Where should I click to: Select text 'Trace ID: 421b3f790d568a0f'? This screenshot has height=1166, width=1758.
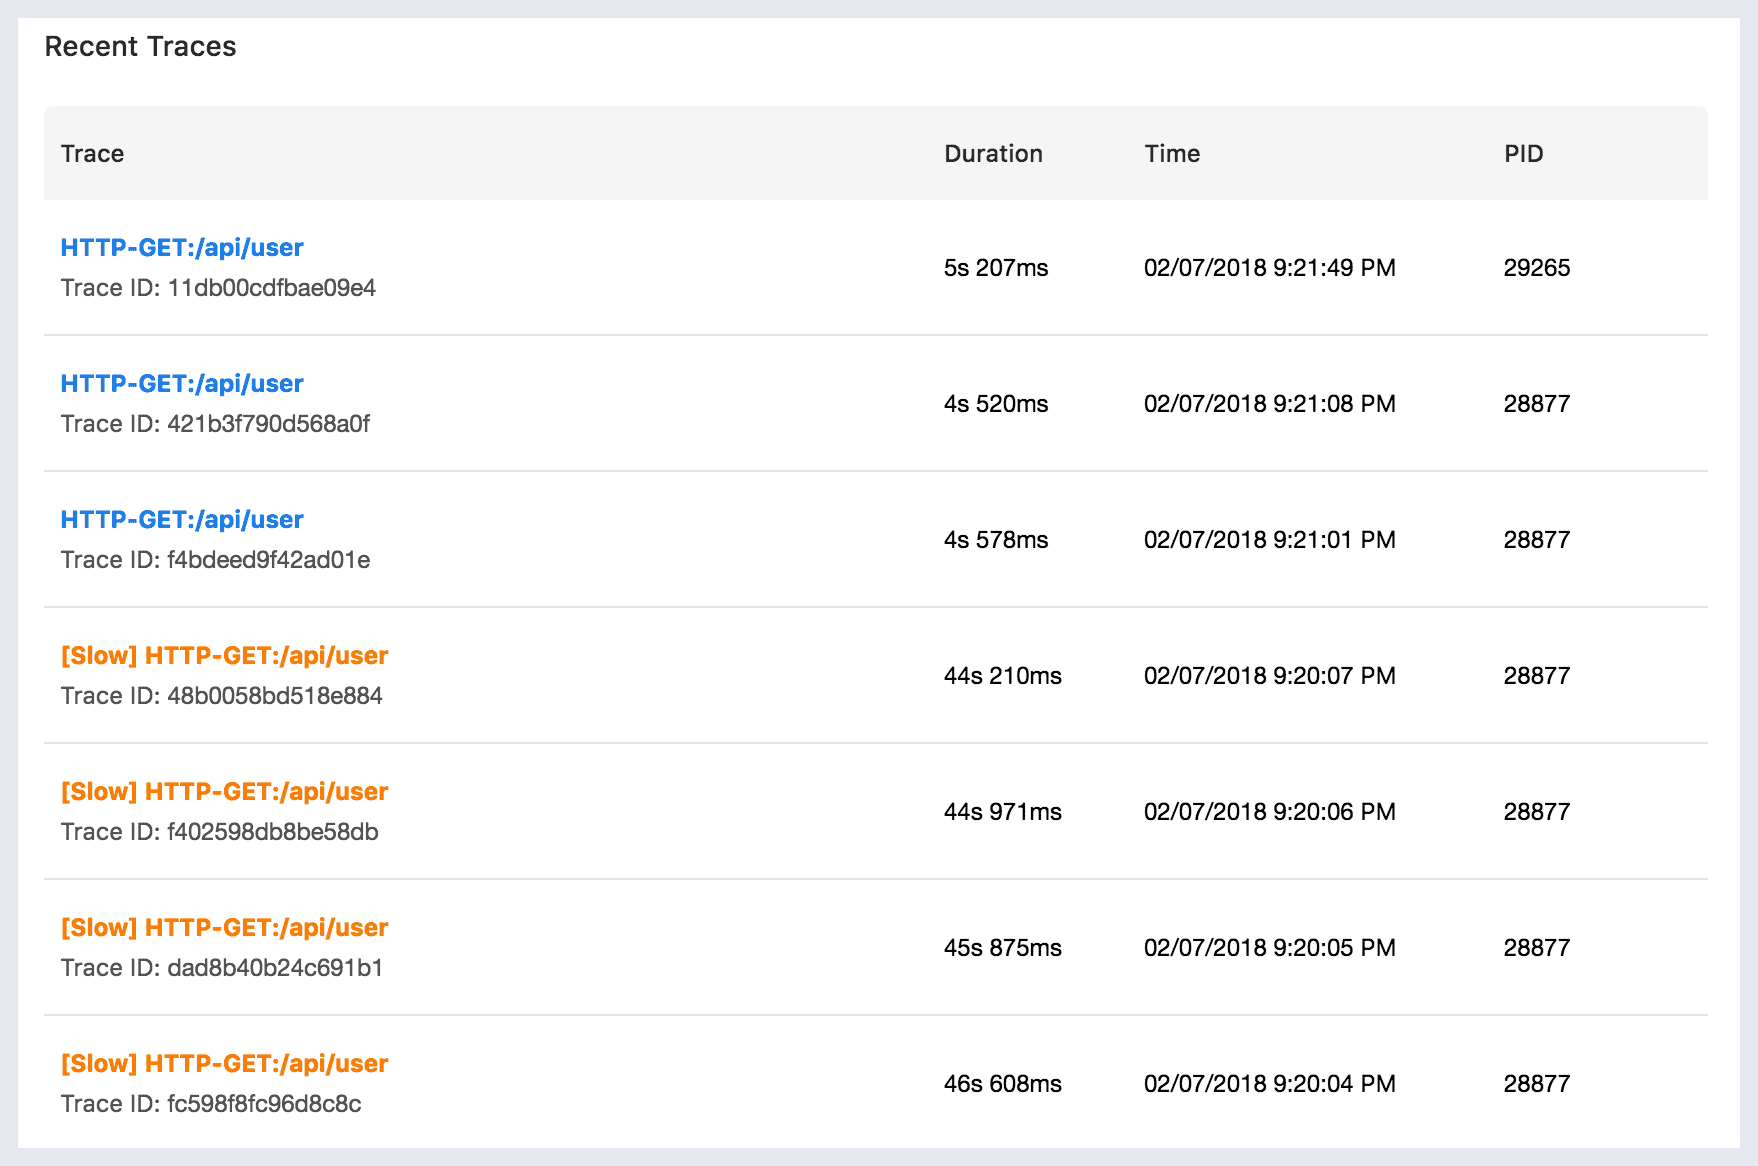215,424
